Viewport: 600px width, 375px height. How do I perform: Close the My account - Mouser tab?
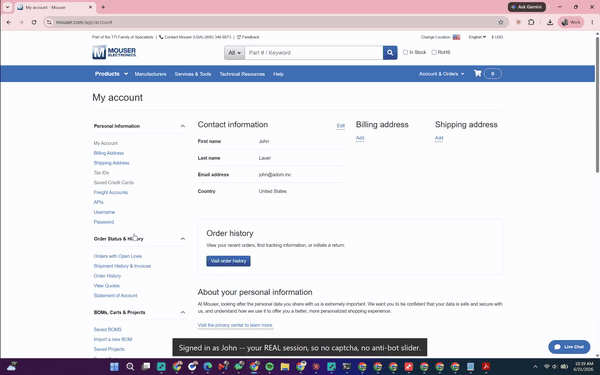[x=91, y=7]
